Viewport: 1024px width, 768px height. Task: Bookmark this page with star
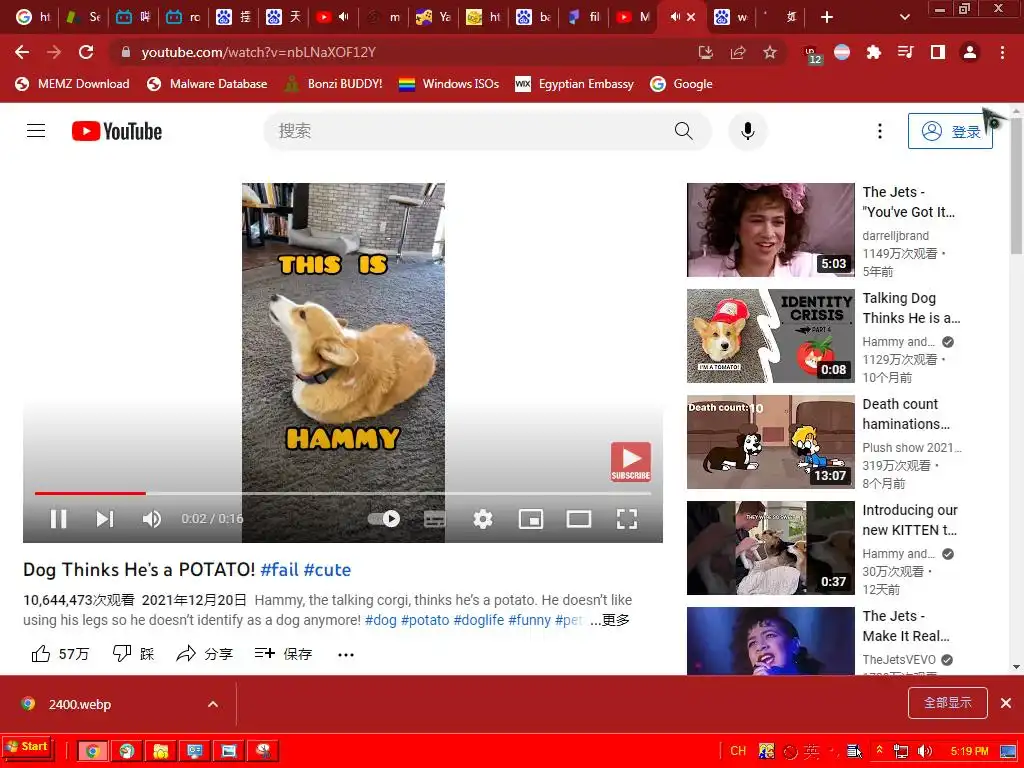pos(770,52)
